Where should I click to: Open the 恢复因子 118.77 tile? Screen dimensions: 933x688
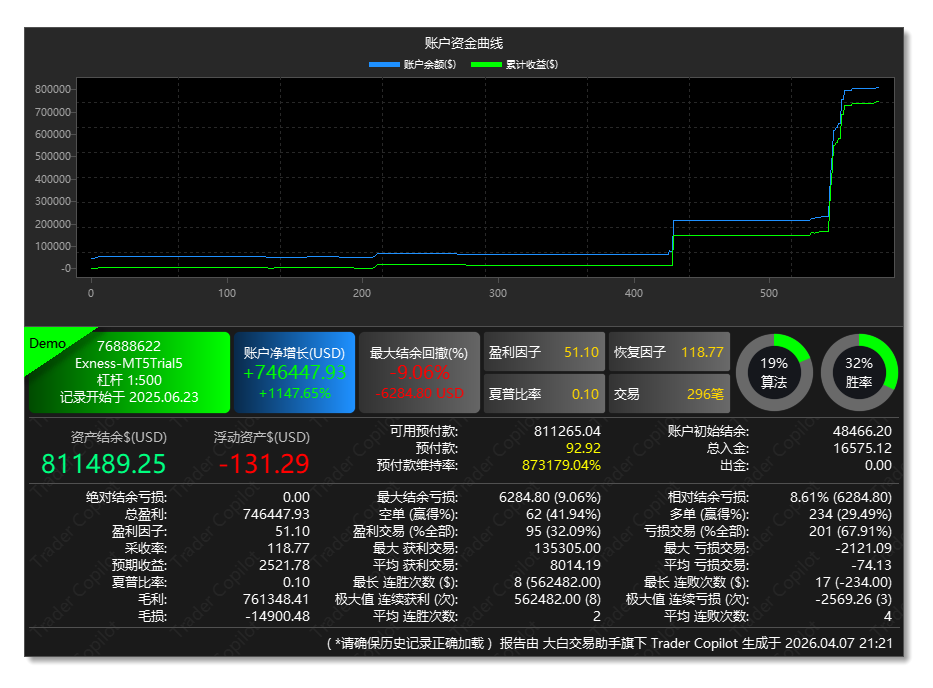pos(669,352)
